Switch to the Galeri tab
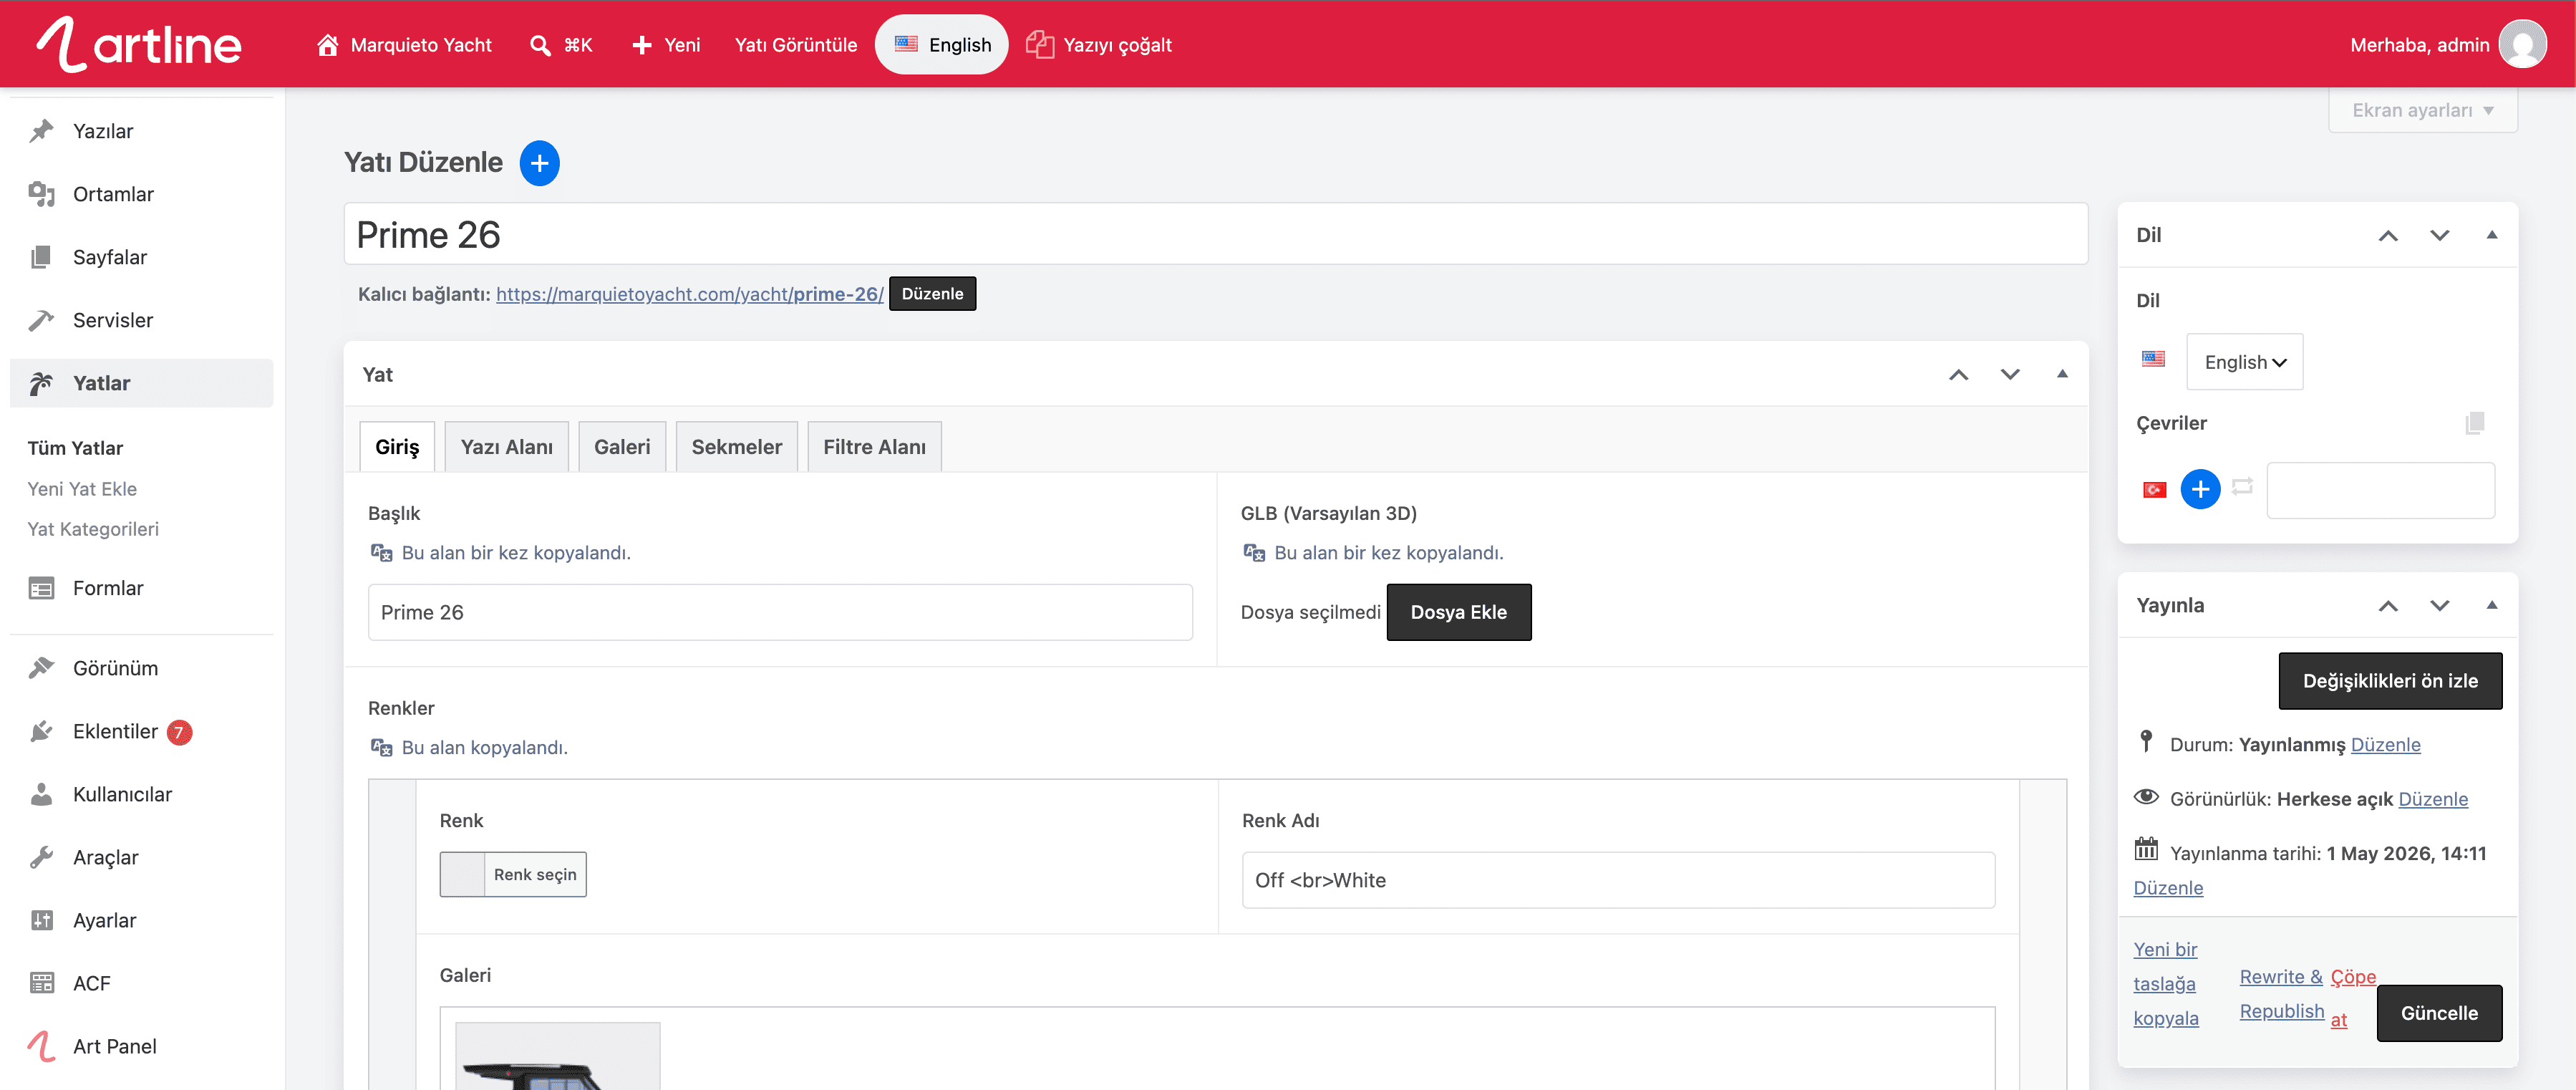 (622, 447)
